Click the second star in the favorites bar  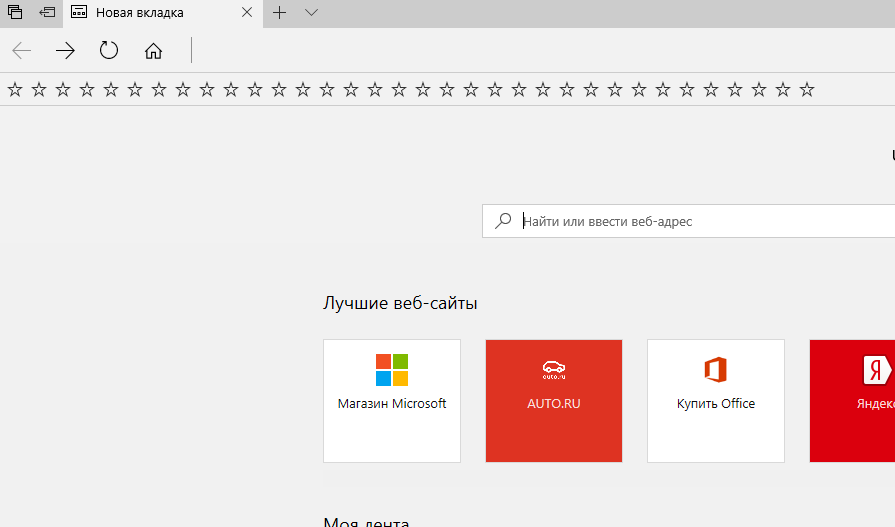39,90
